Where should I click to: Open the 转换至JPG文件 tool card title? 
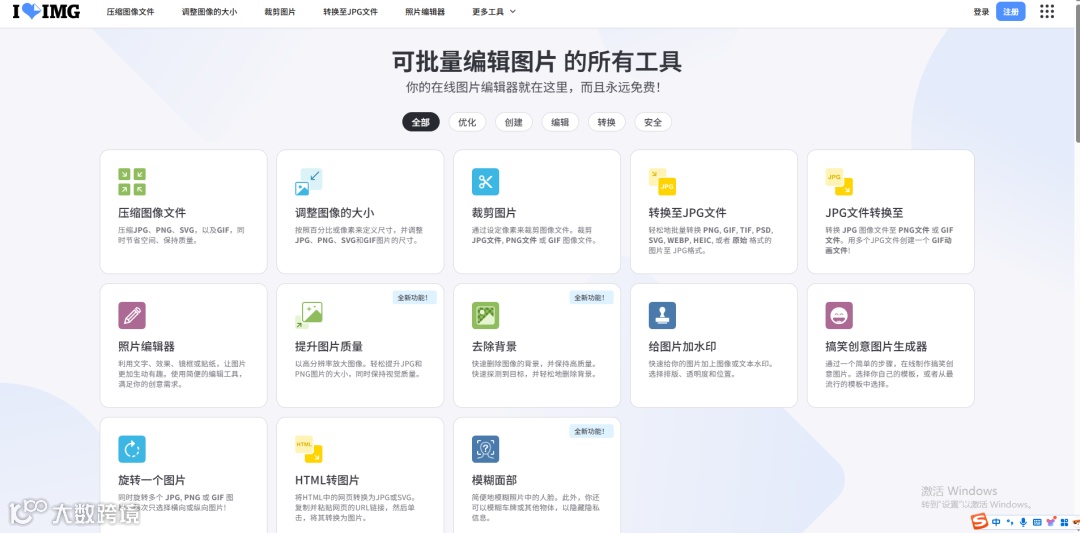pos(687,213)
